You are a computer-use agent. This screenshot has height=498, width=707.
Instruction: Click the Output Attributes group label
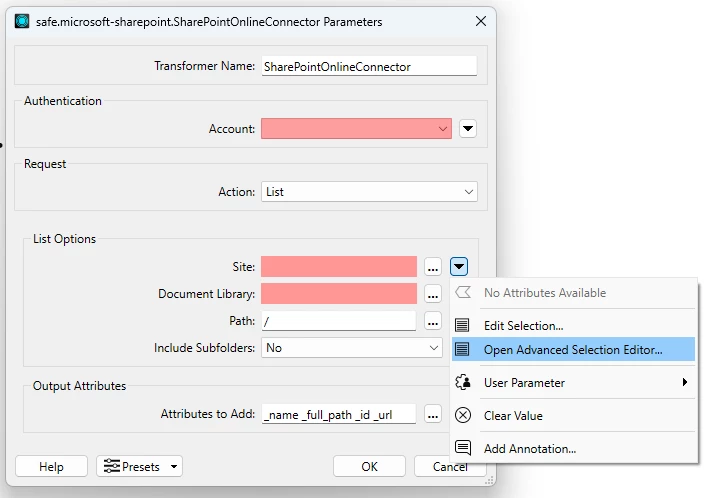click(x=79, y=386)
